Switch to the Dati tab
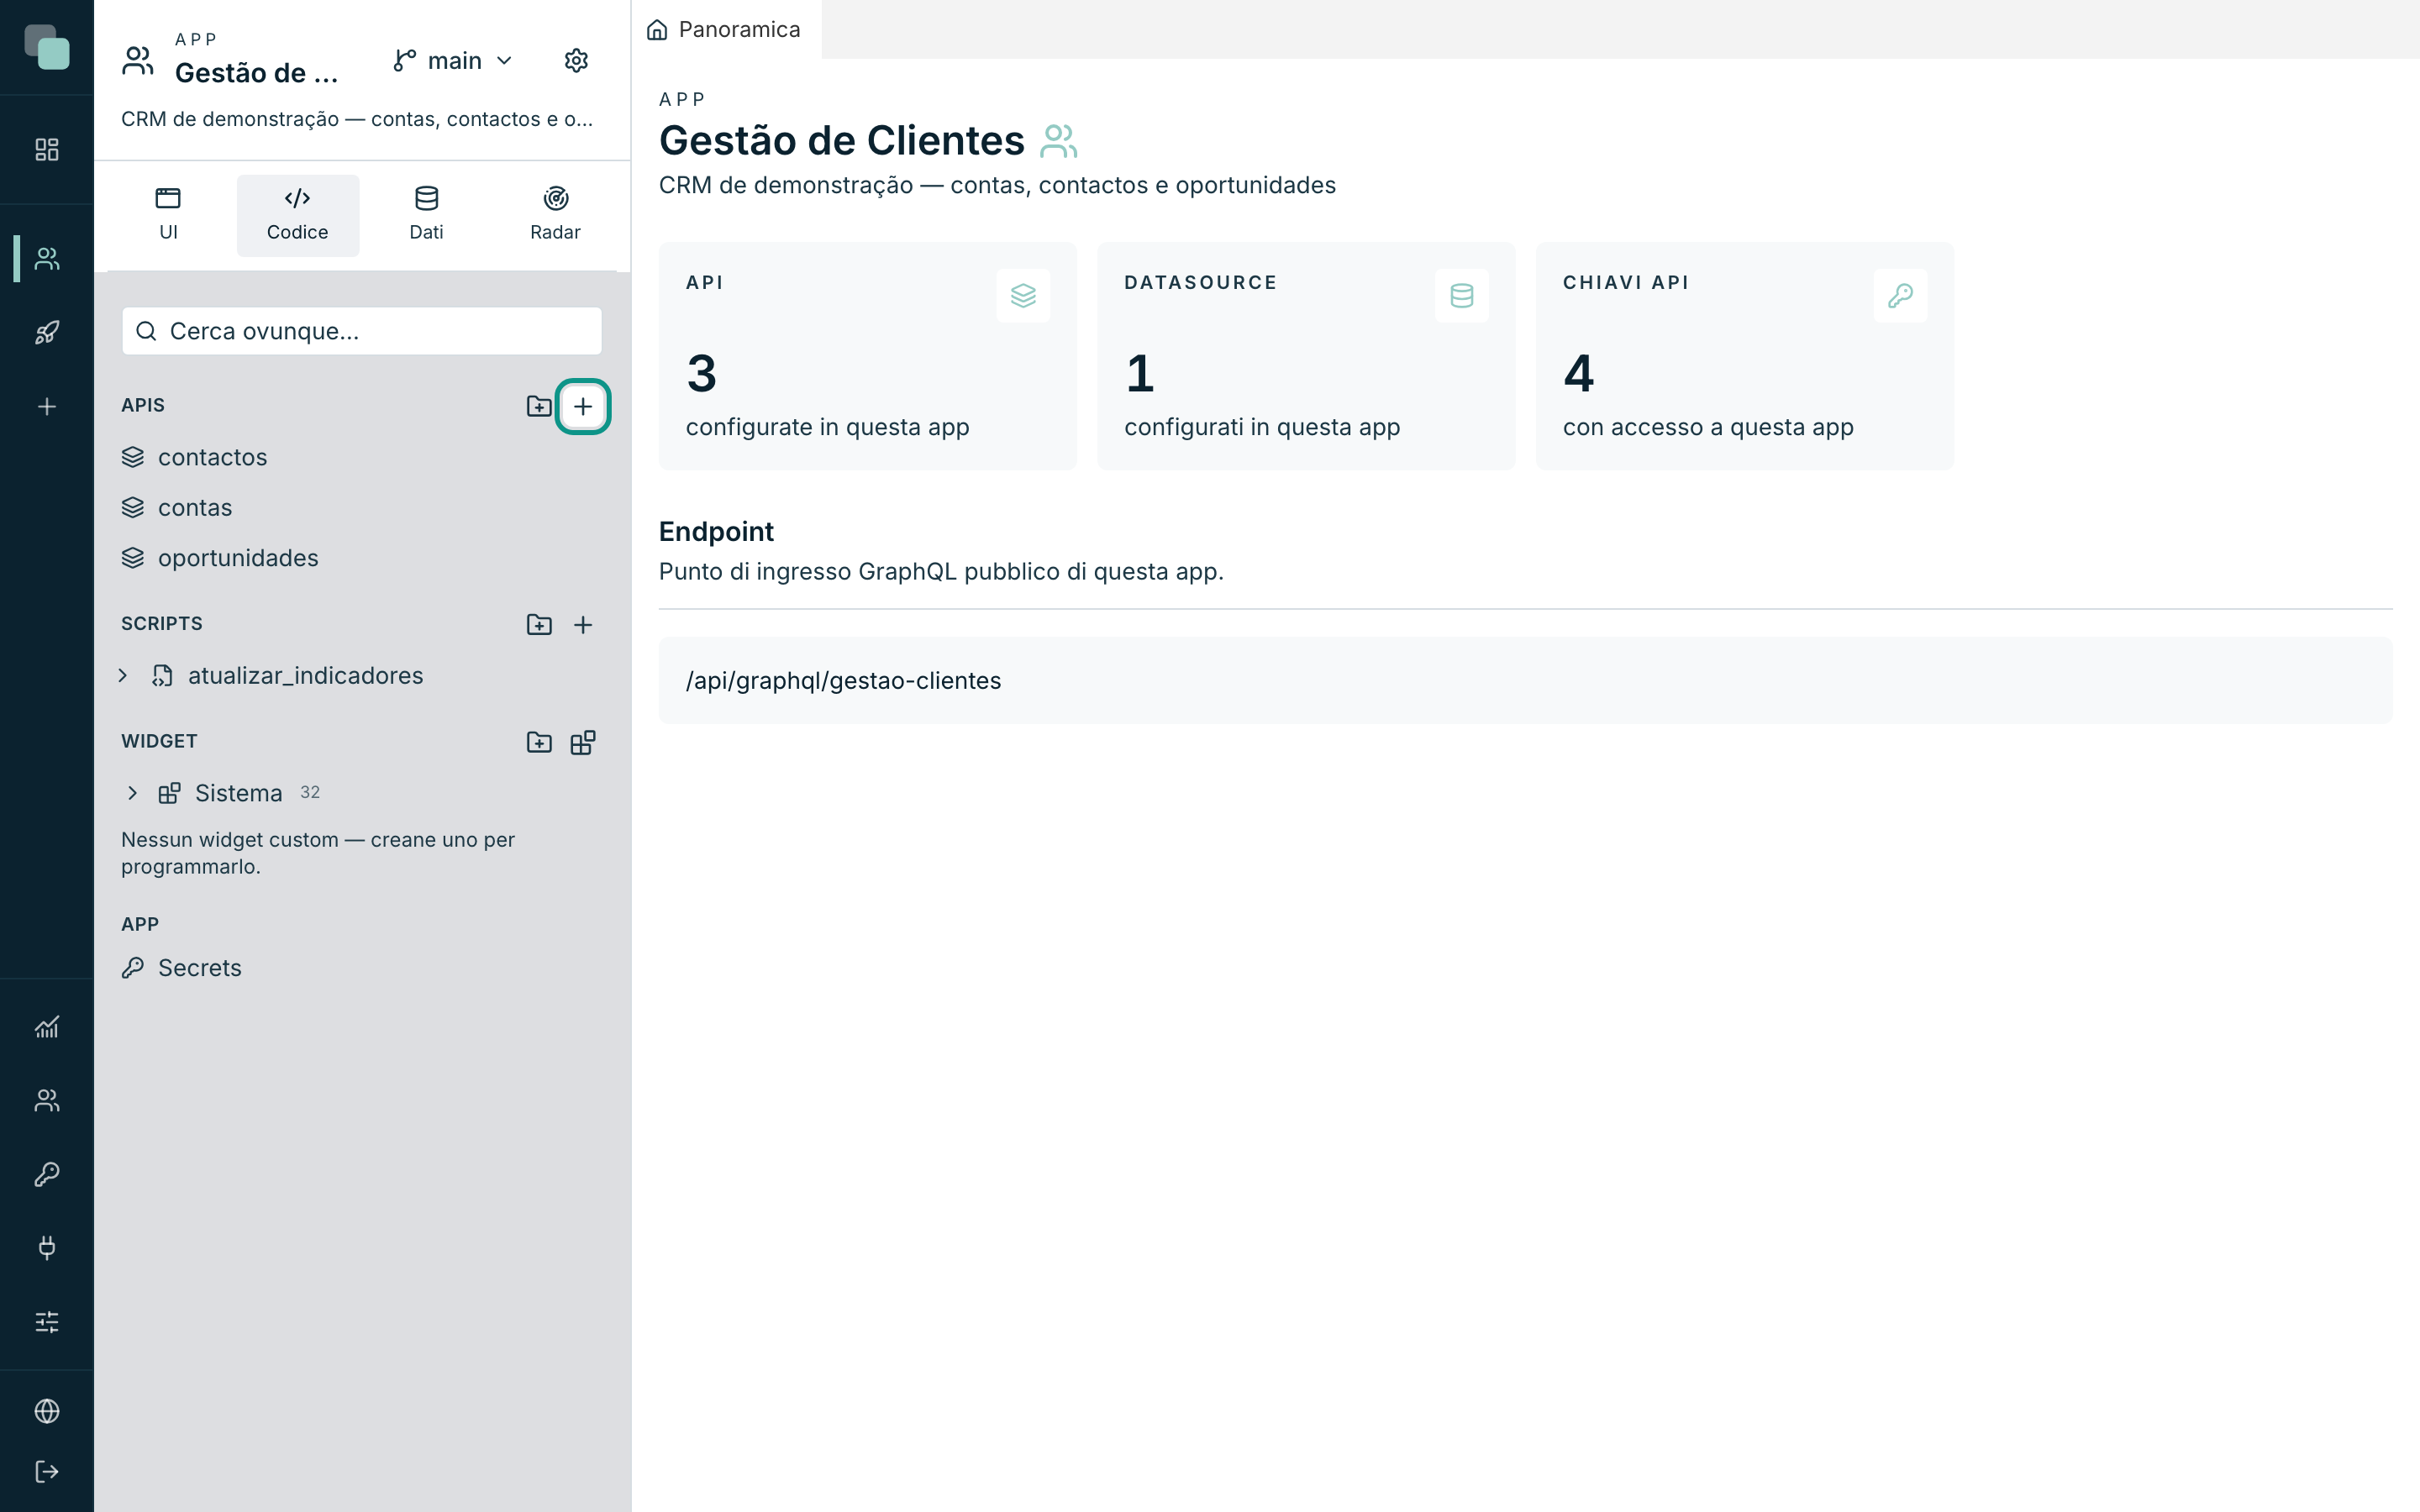This screenshot has height=1512, width=2420. point(427,215)
